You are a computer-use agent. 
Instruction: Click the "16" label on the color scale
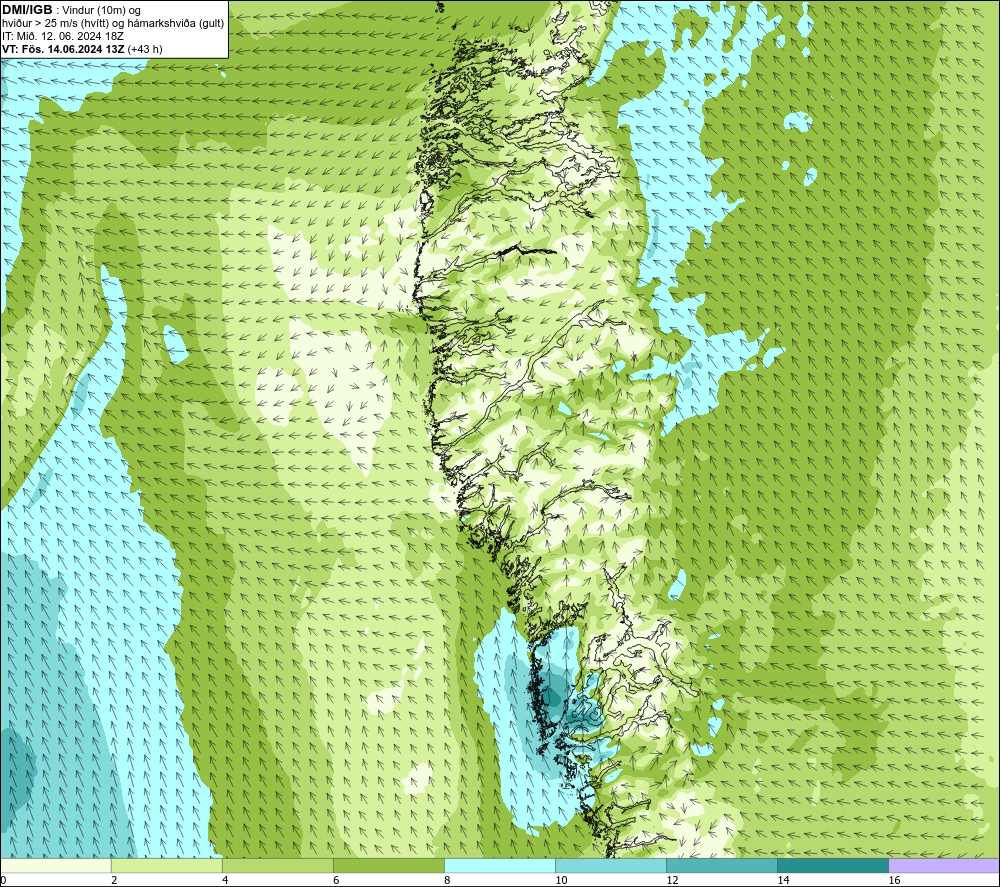pyautogui.click(x=894, y=881)
